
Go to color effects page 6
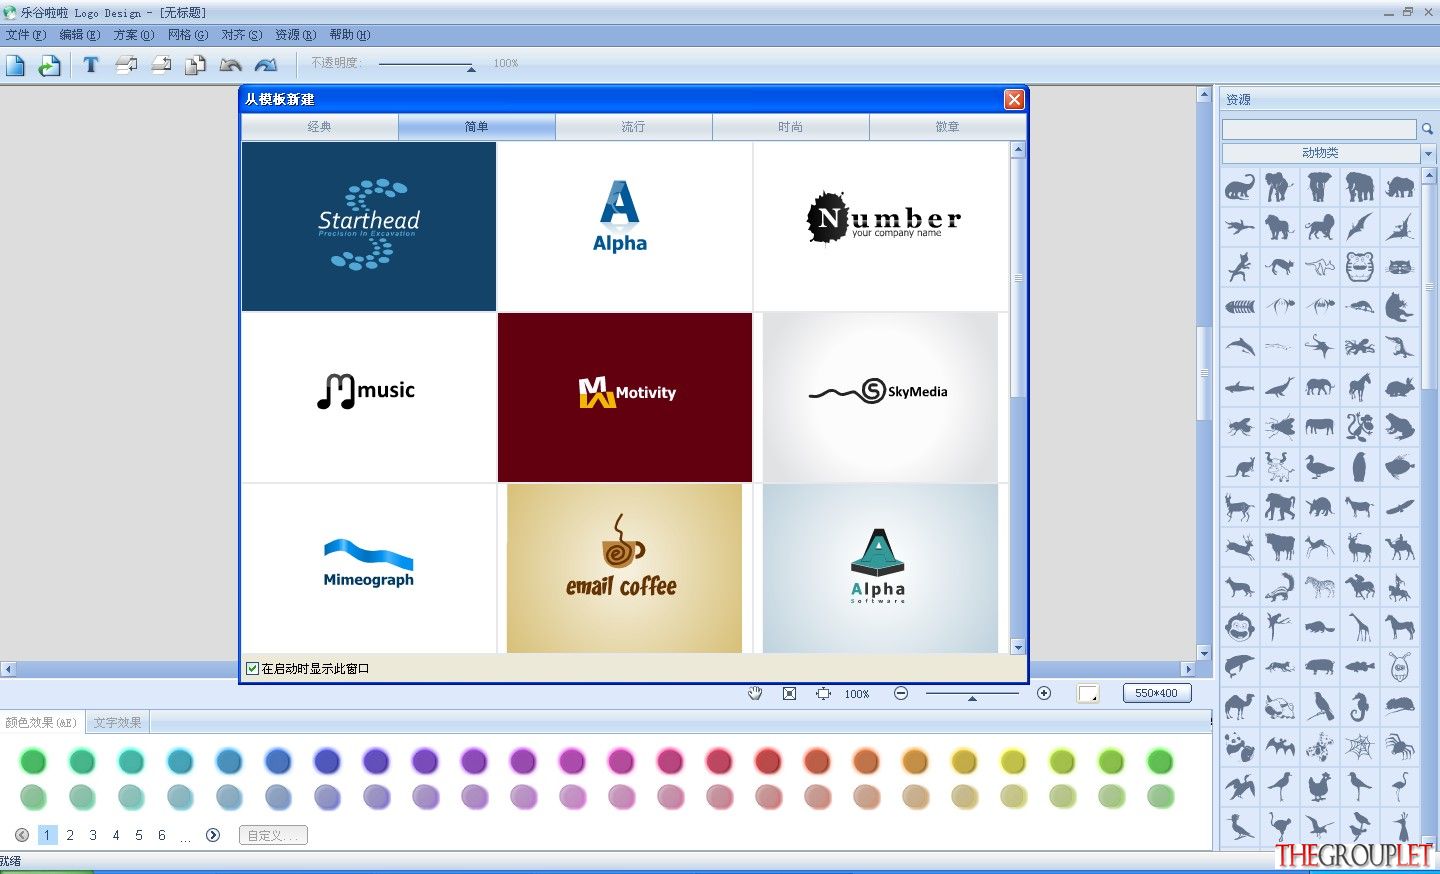pyautogui.click(x=162, y=835)
